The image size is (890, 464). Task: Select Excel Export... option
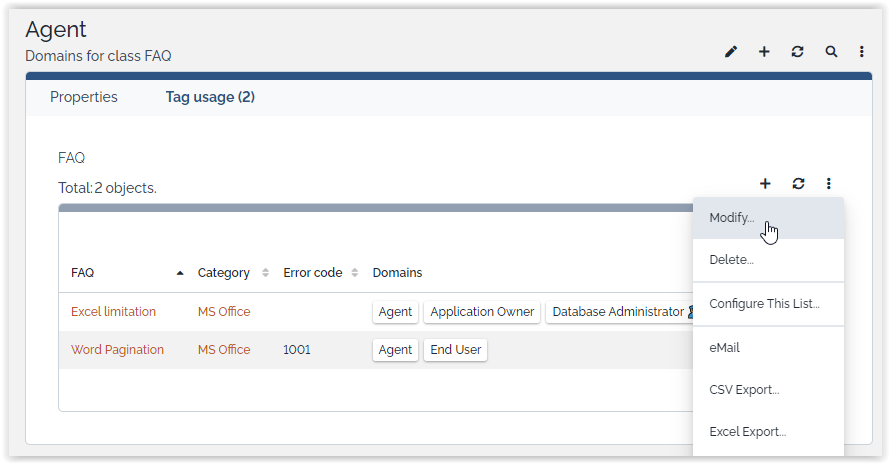[x=747, y=432]
